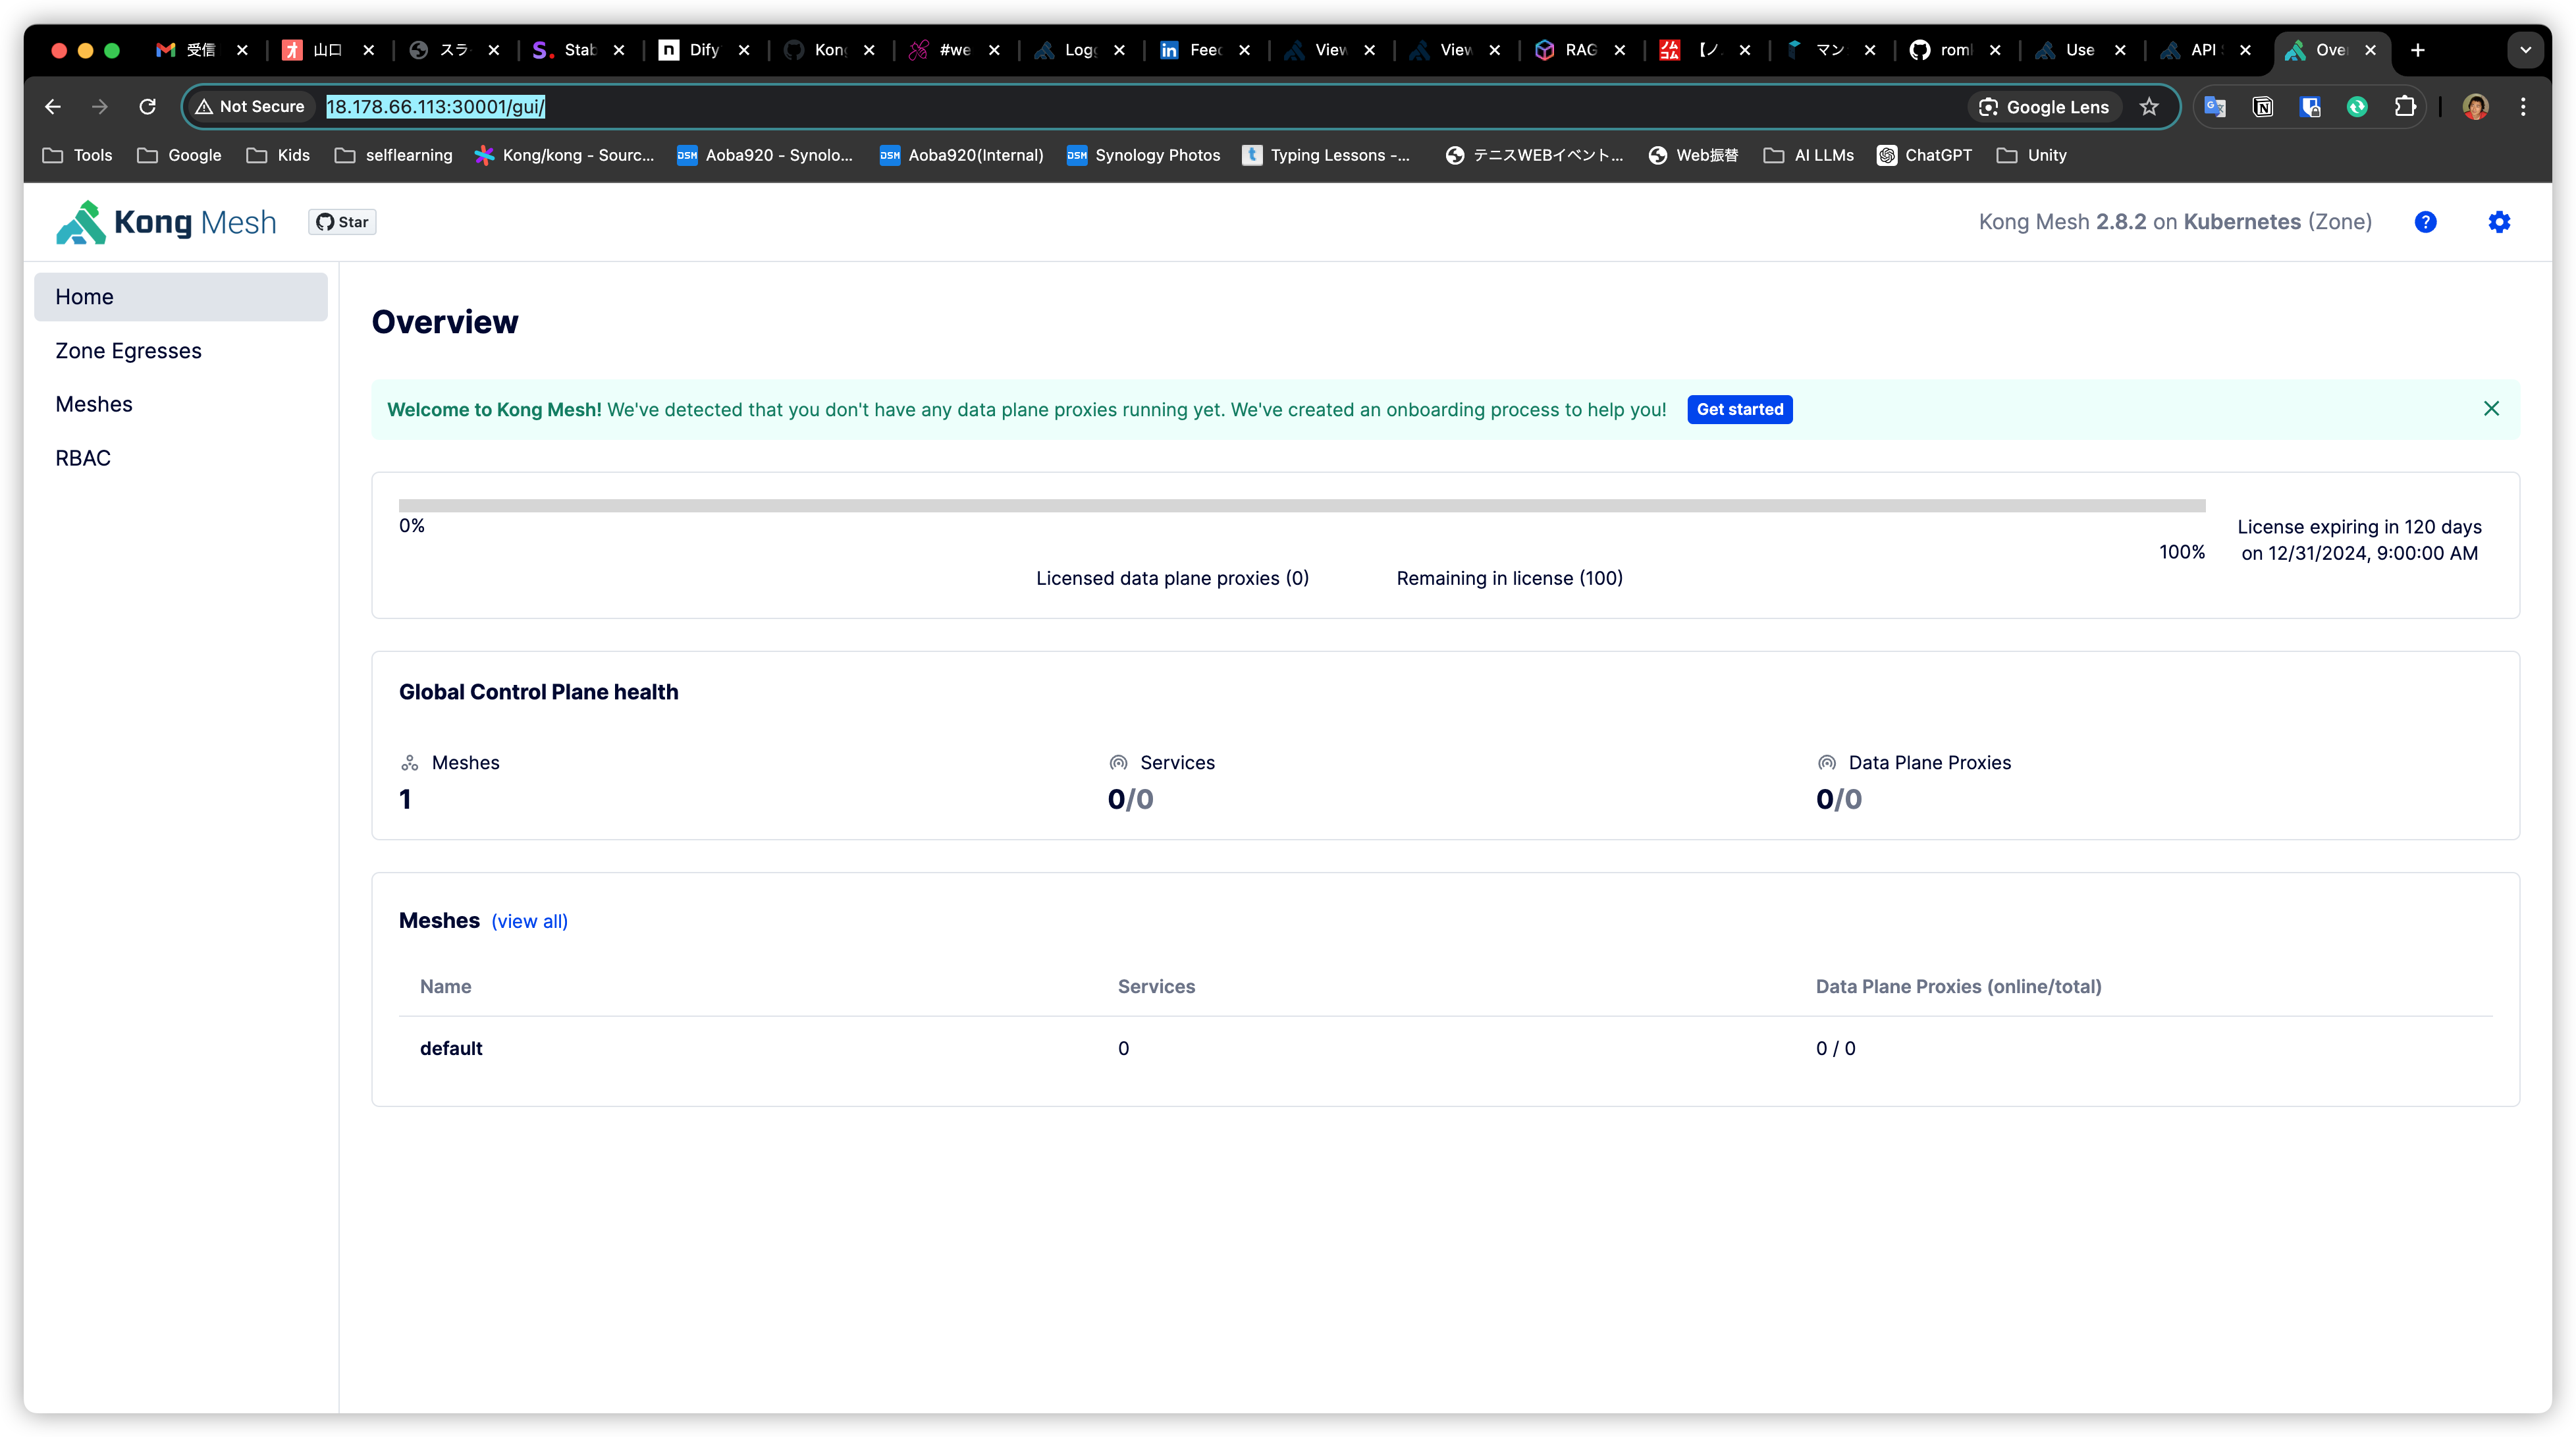Click the browser back arrow
The width and height of the screenshot is (2576, 1437).
(53, 107)
